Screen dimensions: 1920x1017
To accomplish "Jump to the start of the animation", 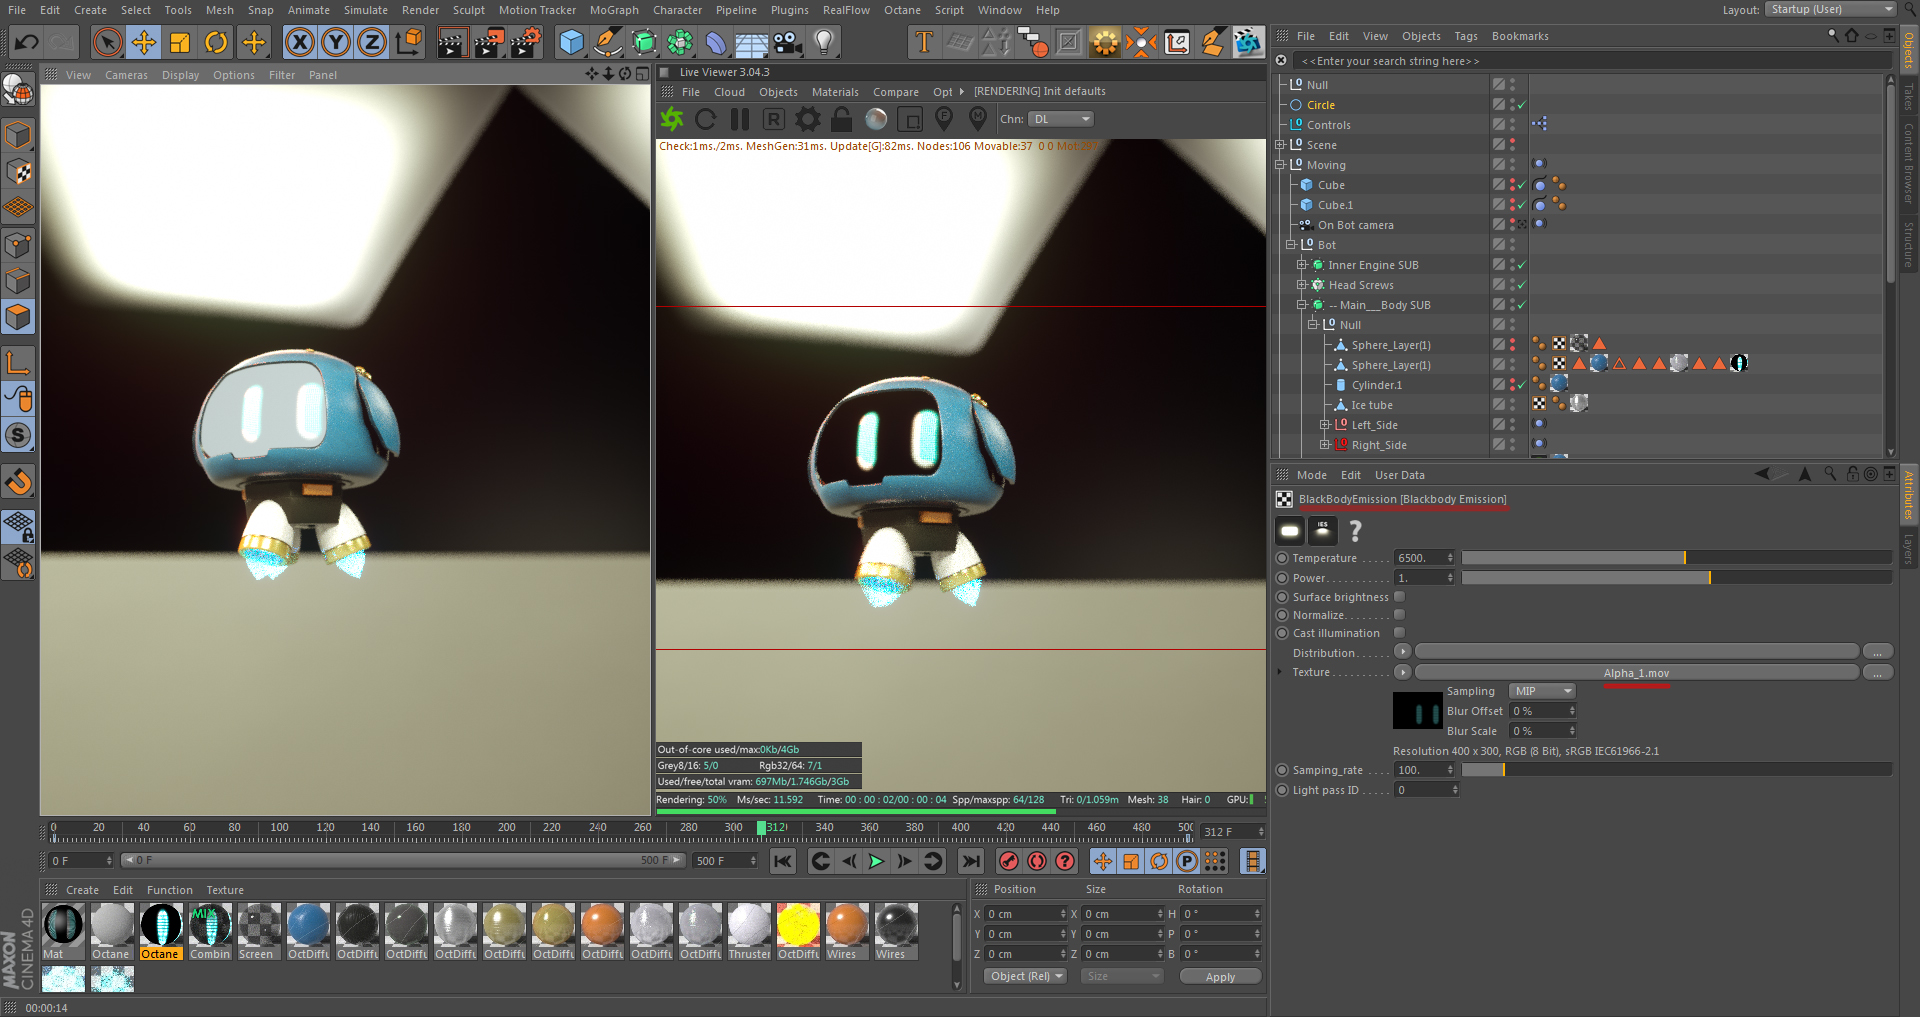I will [x=783, y=861].
